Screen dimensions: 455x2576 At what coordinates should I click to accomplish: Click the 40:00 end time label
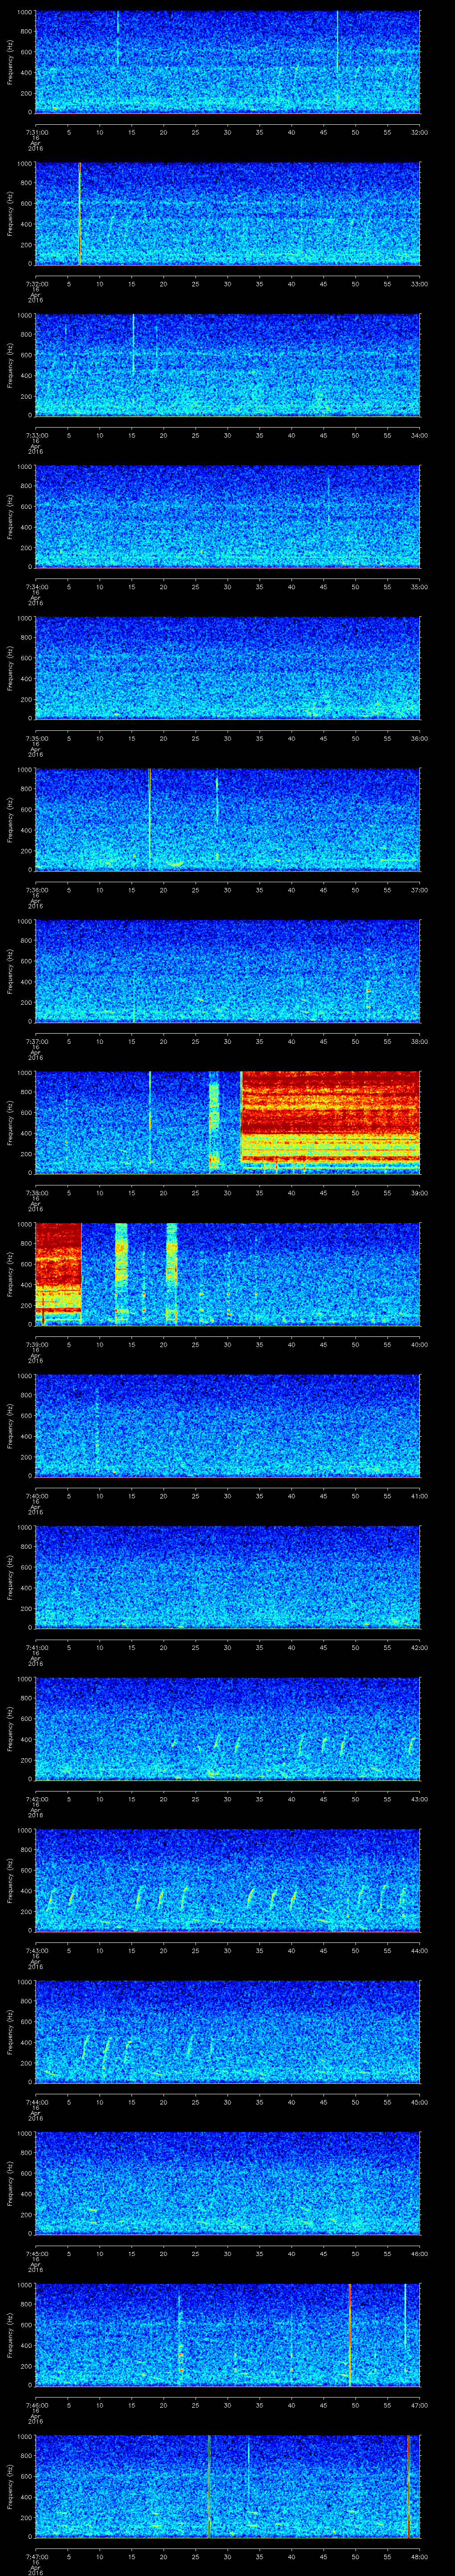click(x=419, y=1344)
